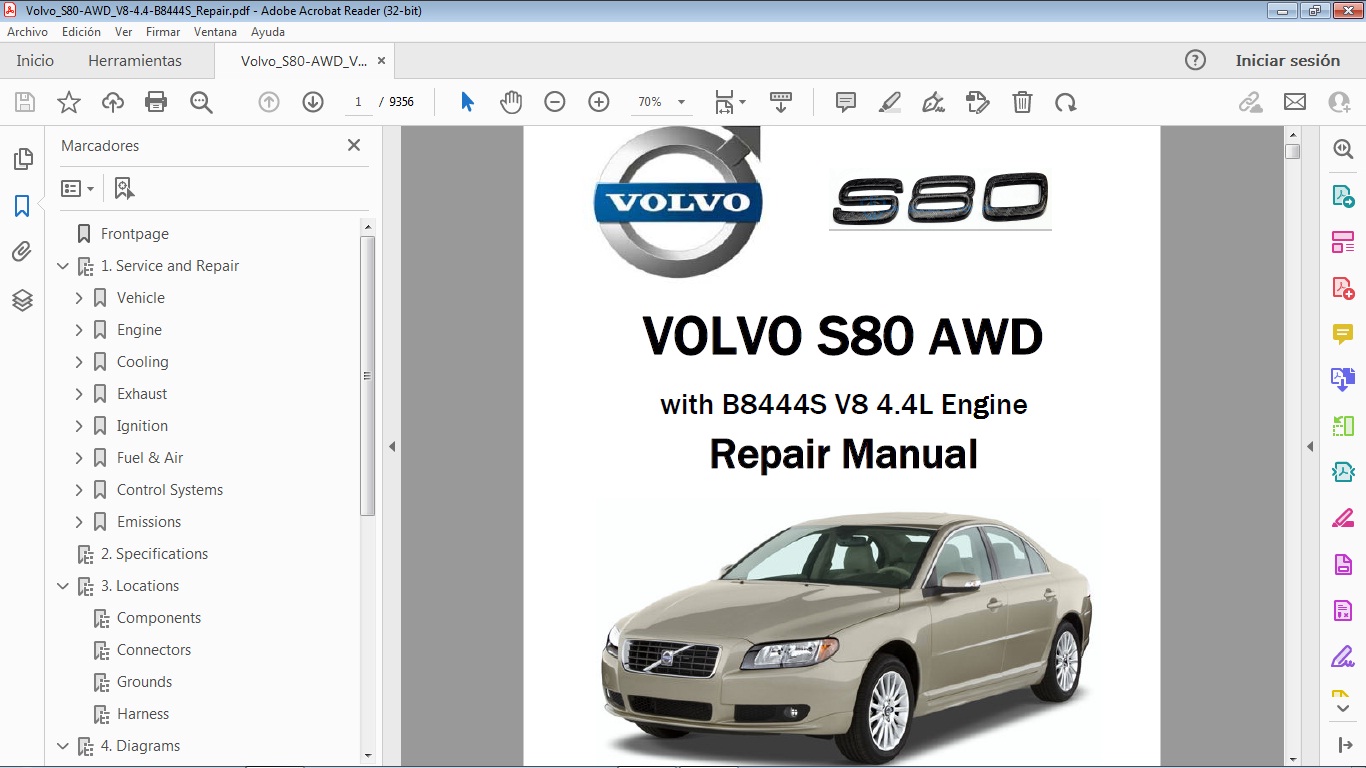Open the page thumbnails panel
The image size is (1366, 768).
point(22,158)
